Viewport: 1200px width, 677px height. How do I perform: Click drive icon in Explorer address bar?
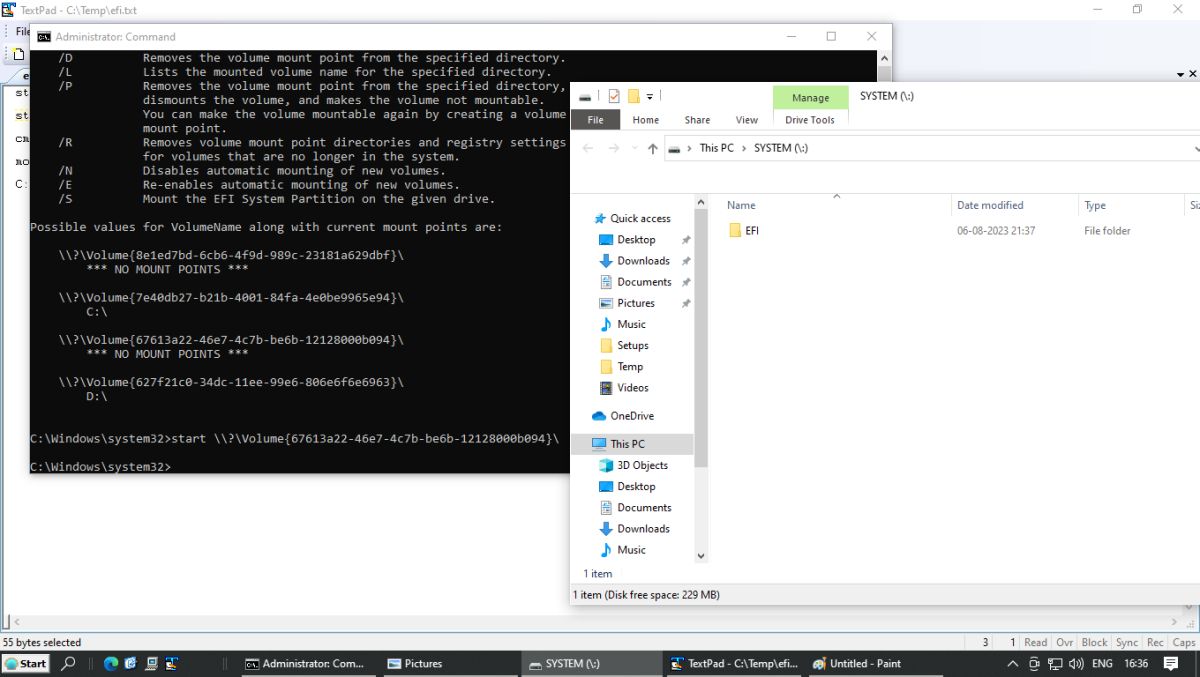coord(675,148)
